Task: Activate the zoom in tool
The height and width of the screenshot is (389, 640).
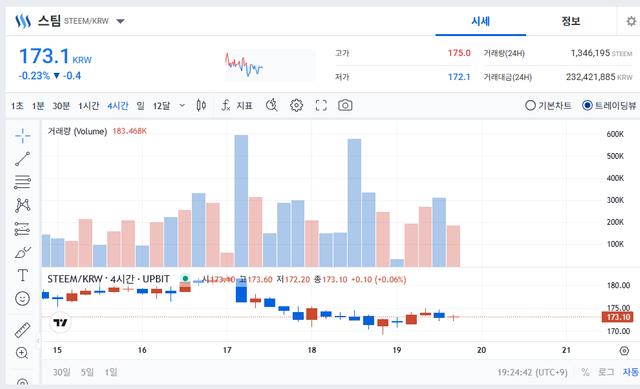Action: click(x=22, y=353)
